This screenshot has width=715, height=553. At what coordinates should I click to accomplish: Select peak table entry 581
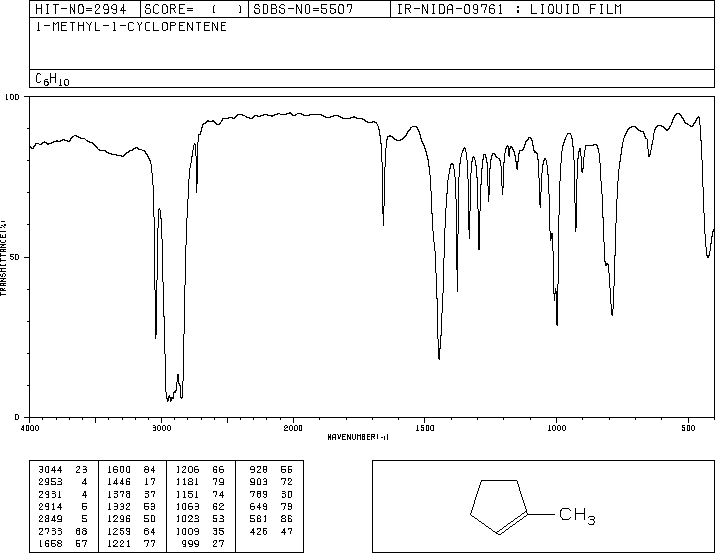point(271,519)
